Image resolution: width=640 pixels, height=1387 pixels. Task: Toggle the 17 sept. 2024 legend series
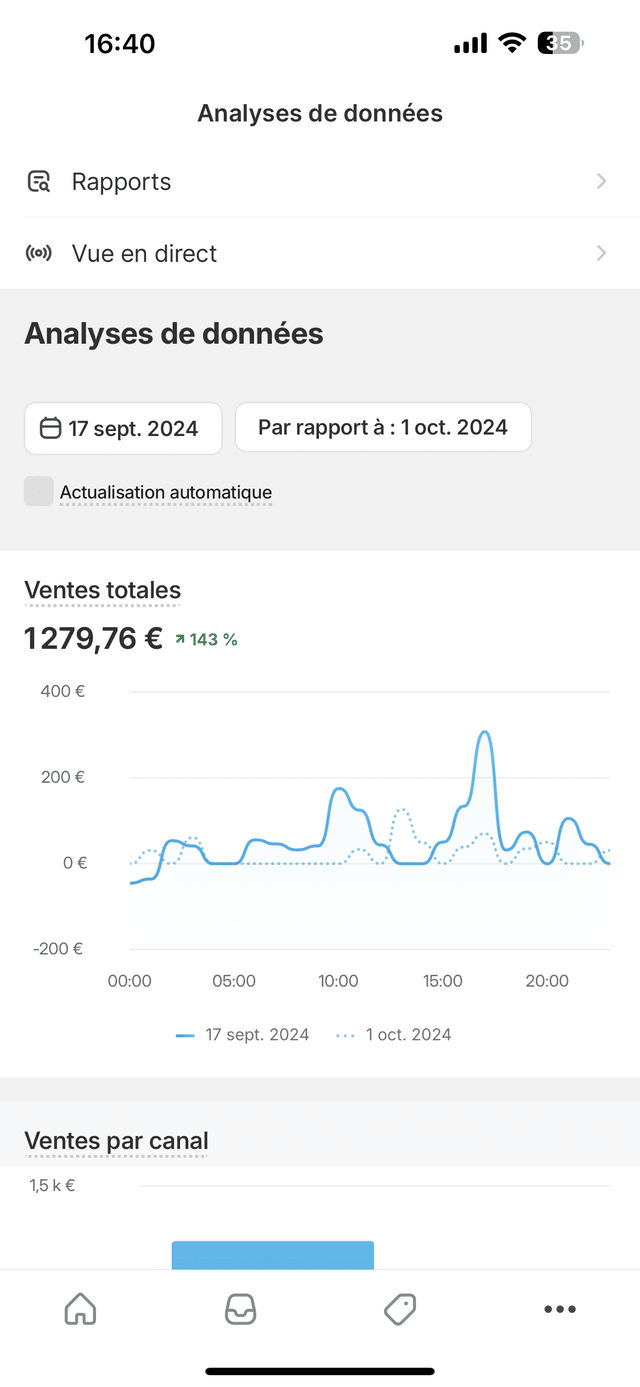coord(242,1035)
